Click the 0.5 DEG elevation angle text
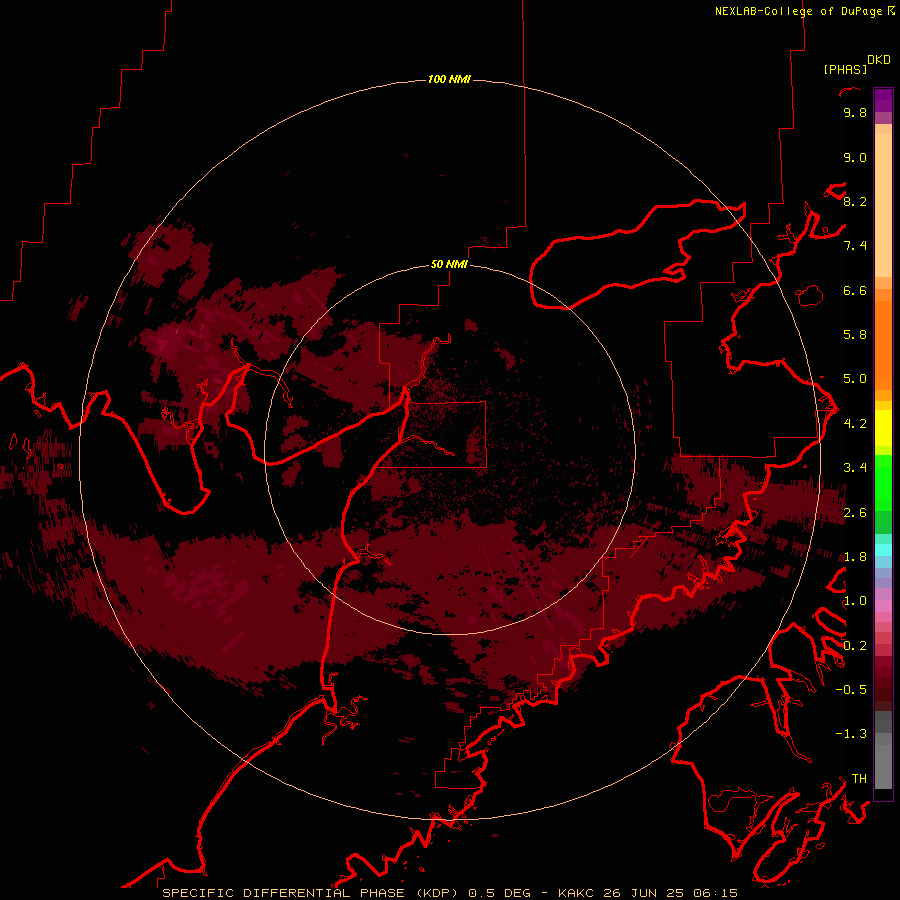900x900 pixels. [501, 893]
